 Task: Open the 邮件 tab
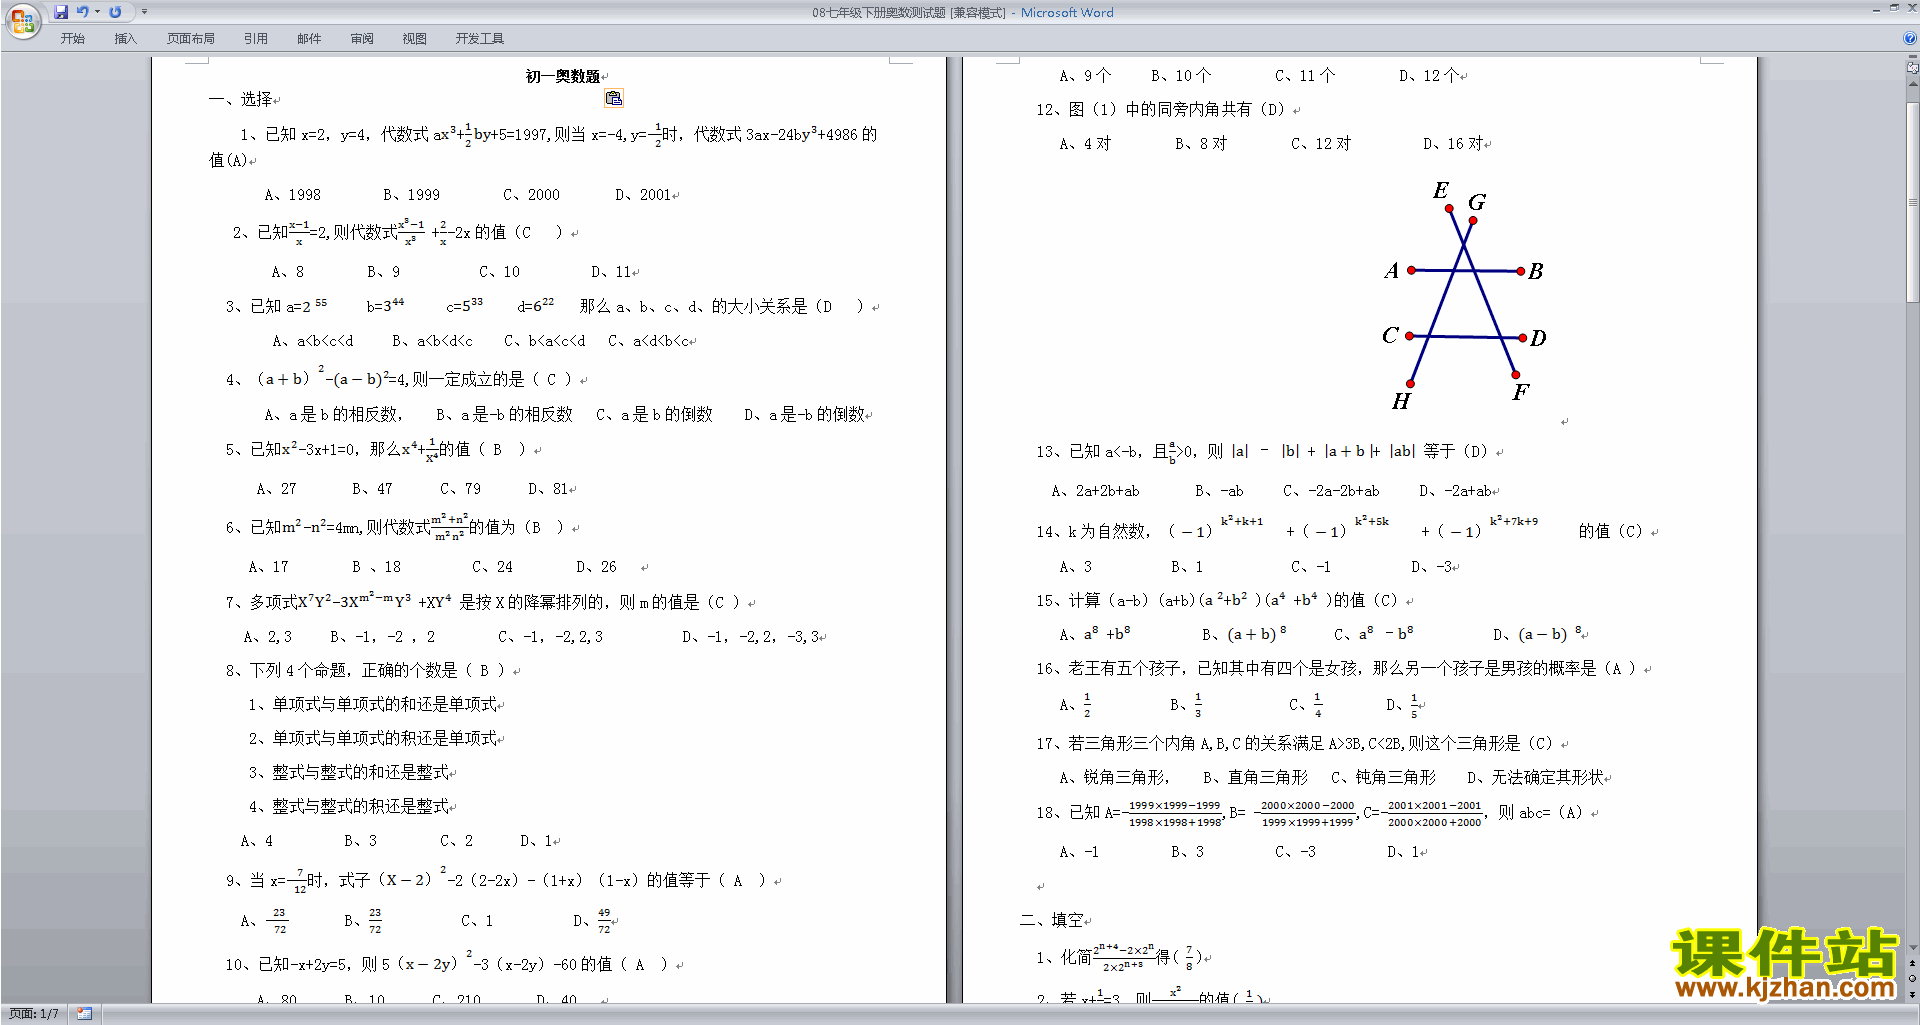pyautogui.click(x=309, y=39)
